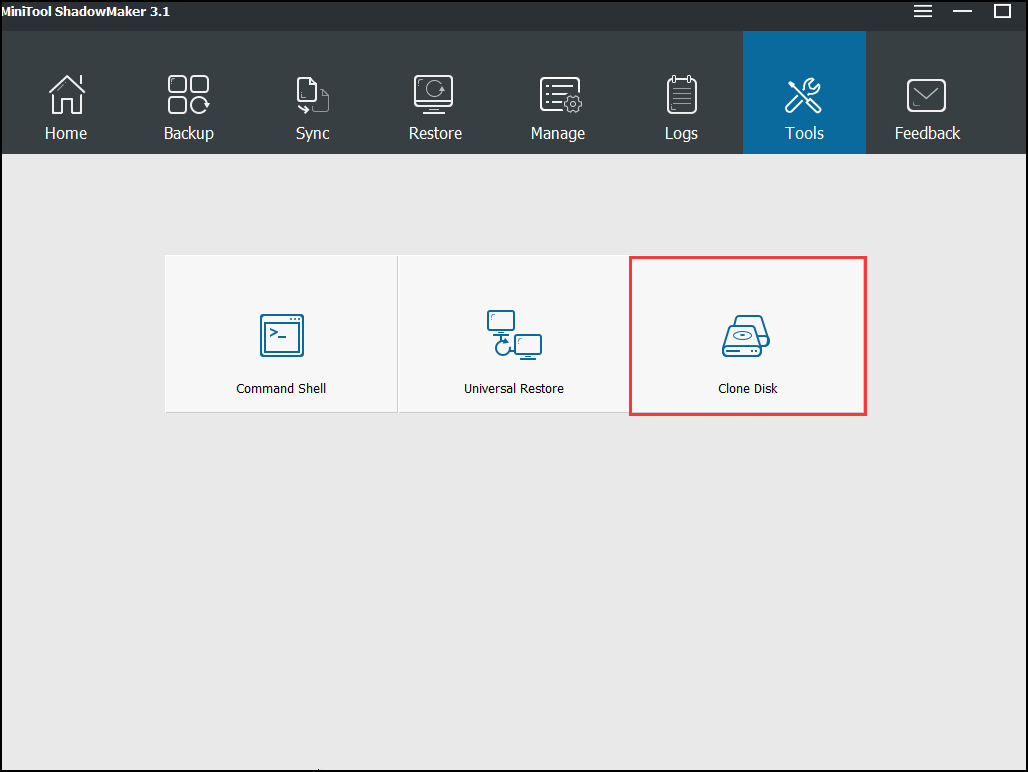Click the Command Shell label

tap(281, 389)
